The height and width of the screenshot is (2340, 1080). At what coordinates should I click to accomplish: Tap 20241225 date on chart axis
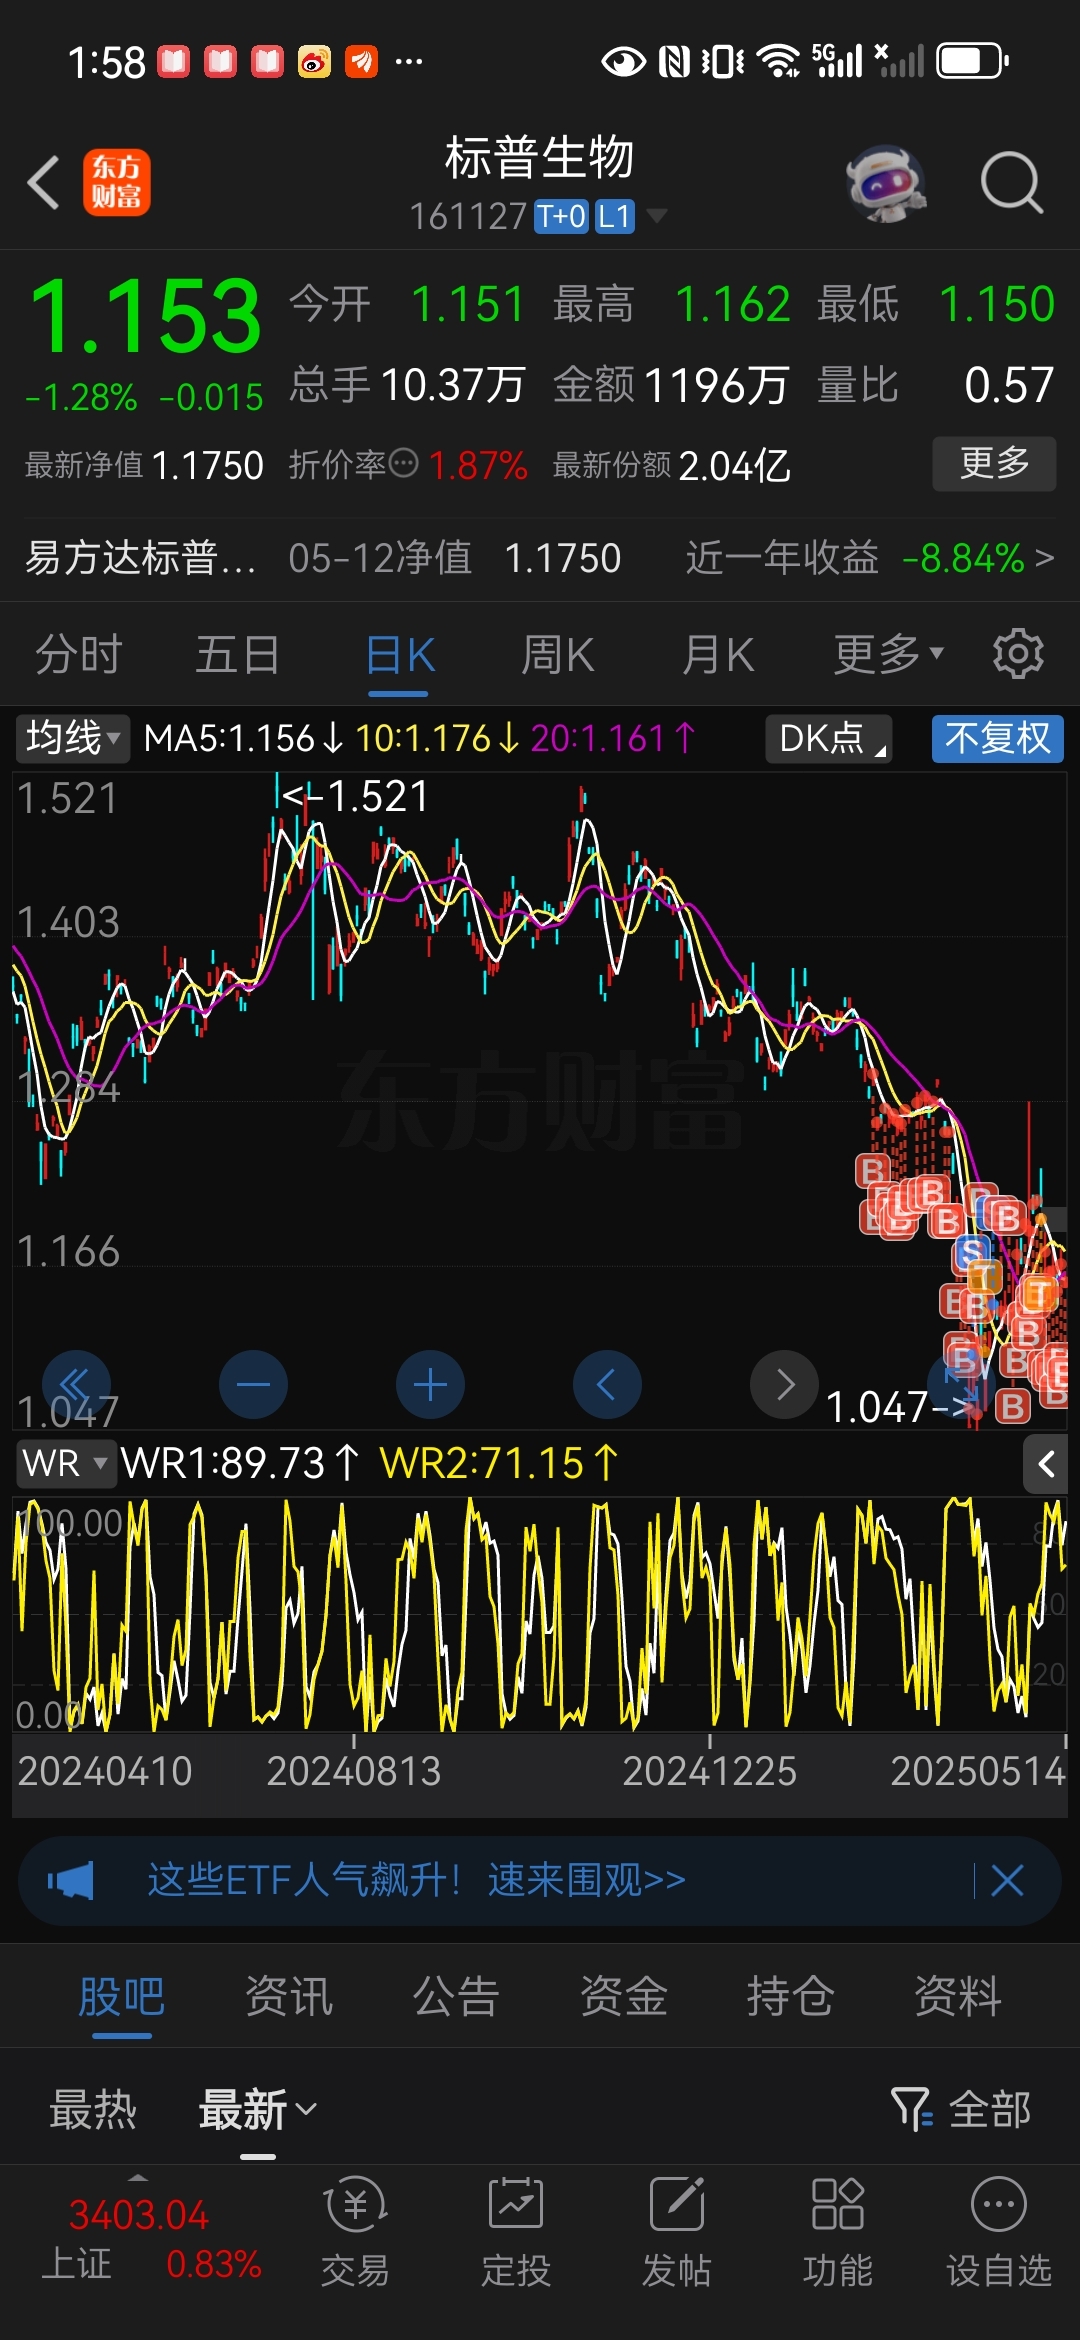click(x=710, y=1772)
